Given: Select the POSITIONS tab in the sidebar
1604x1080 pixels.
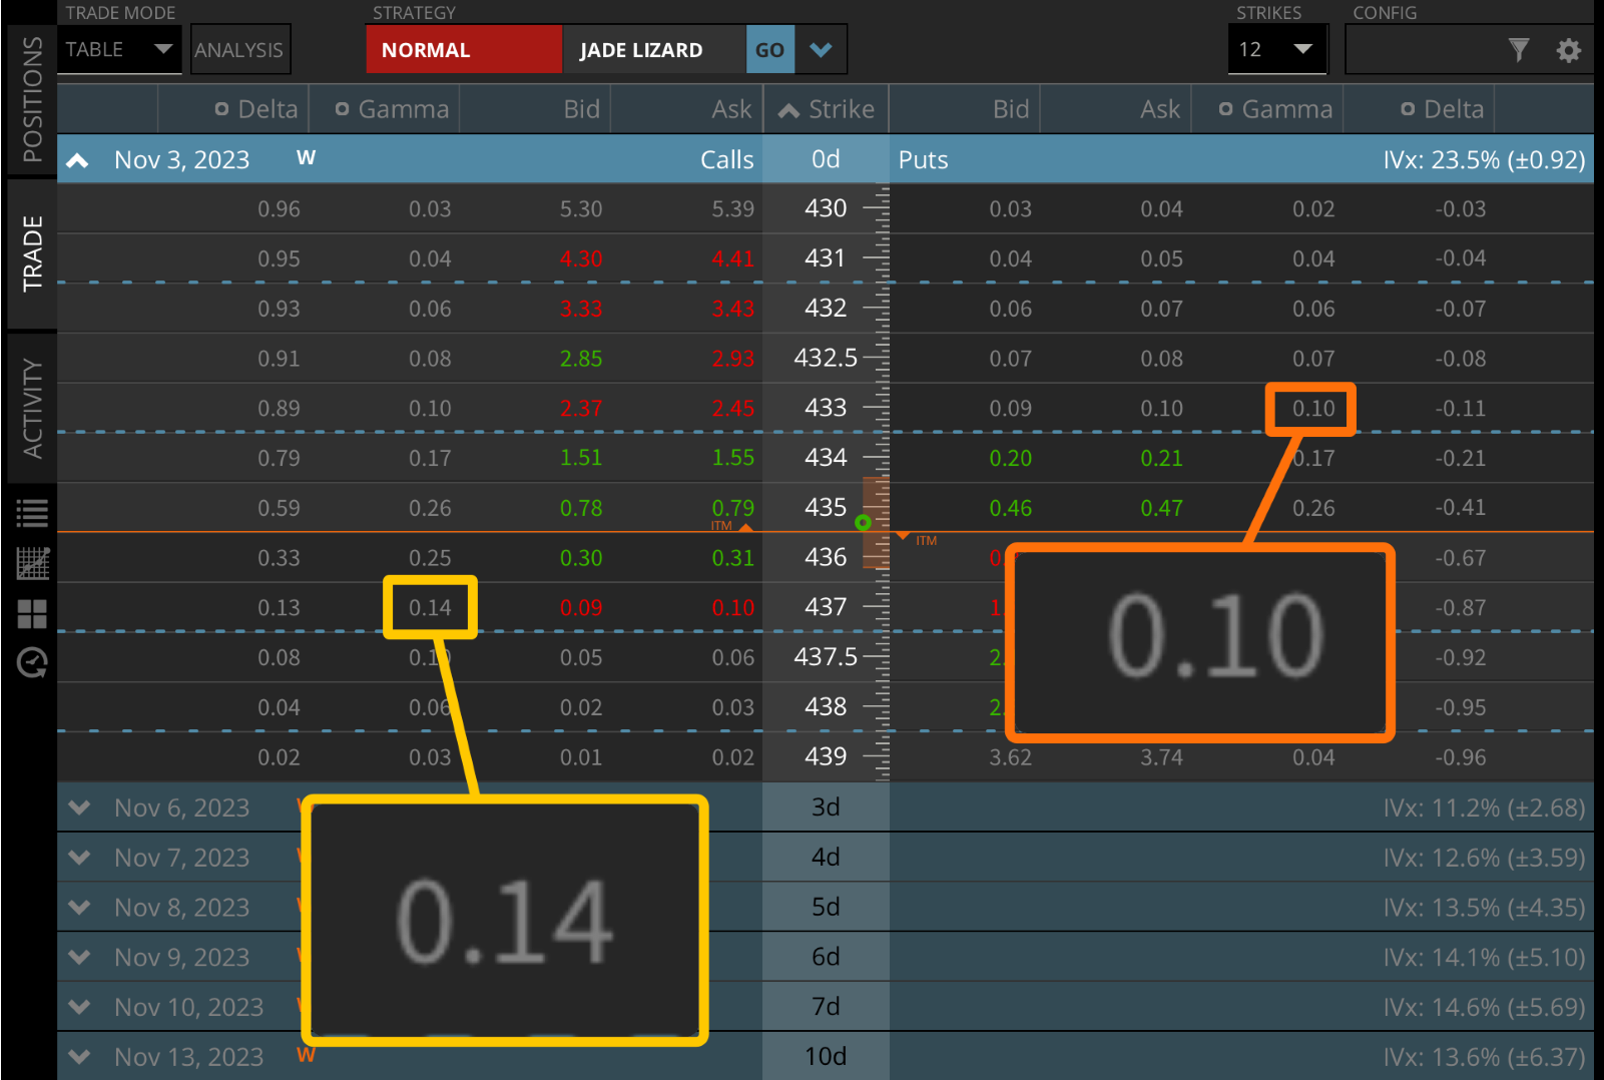Looking at the screenshot, I should [31, 95].
